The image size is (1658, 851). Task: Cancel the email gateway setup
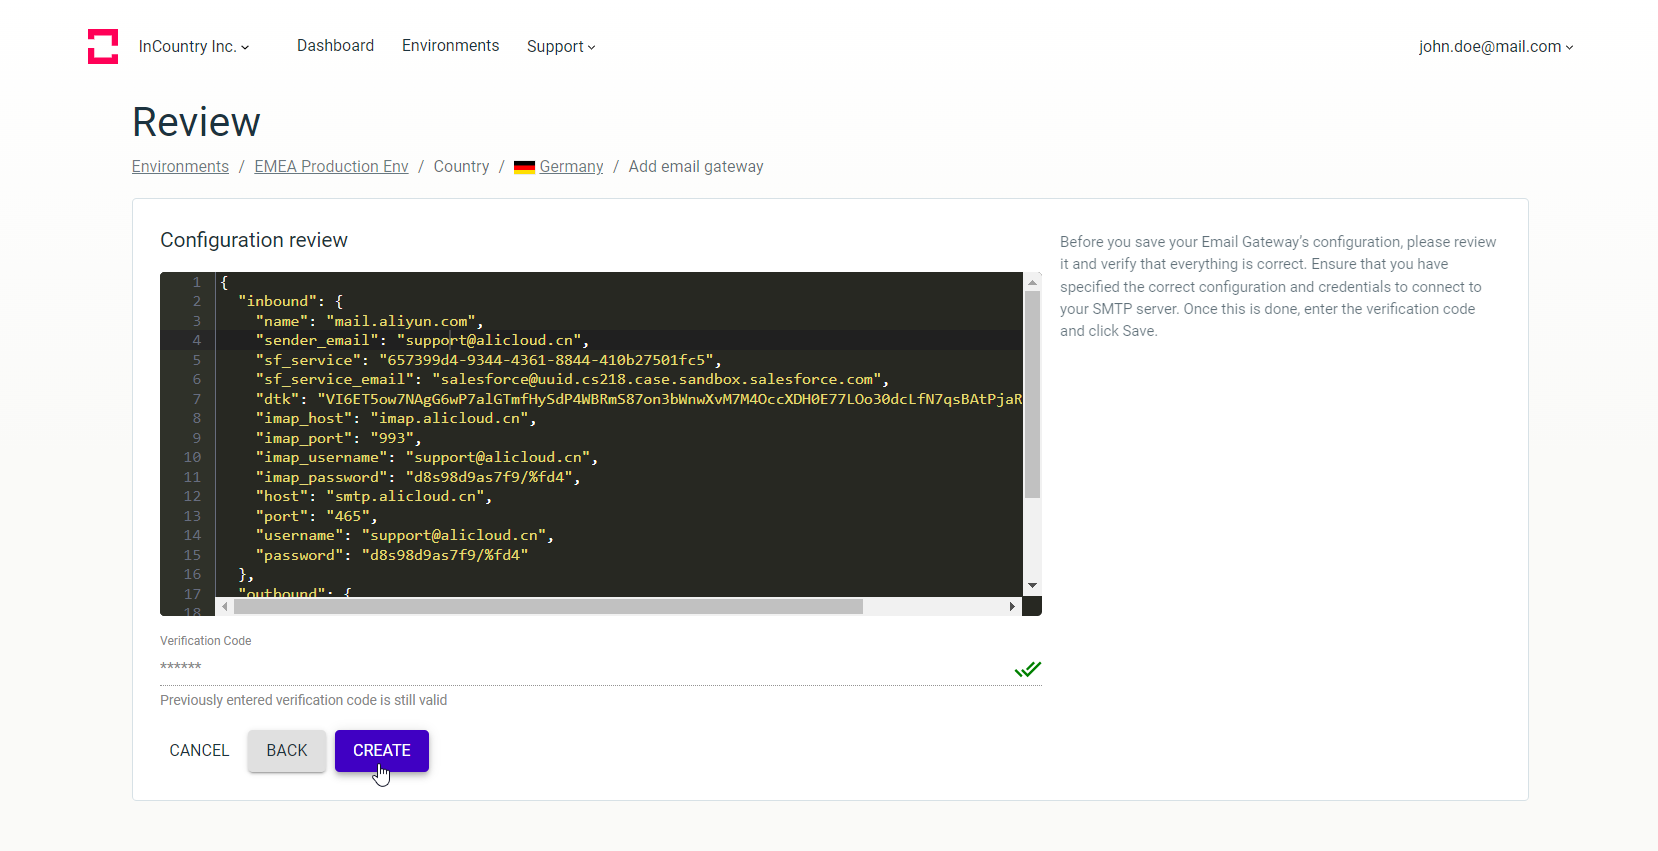(199, 751)
